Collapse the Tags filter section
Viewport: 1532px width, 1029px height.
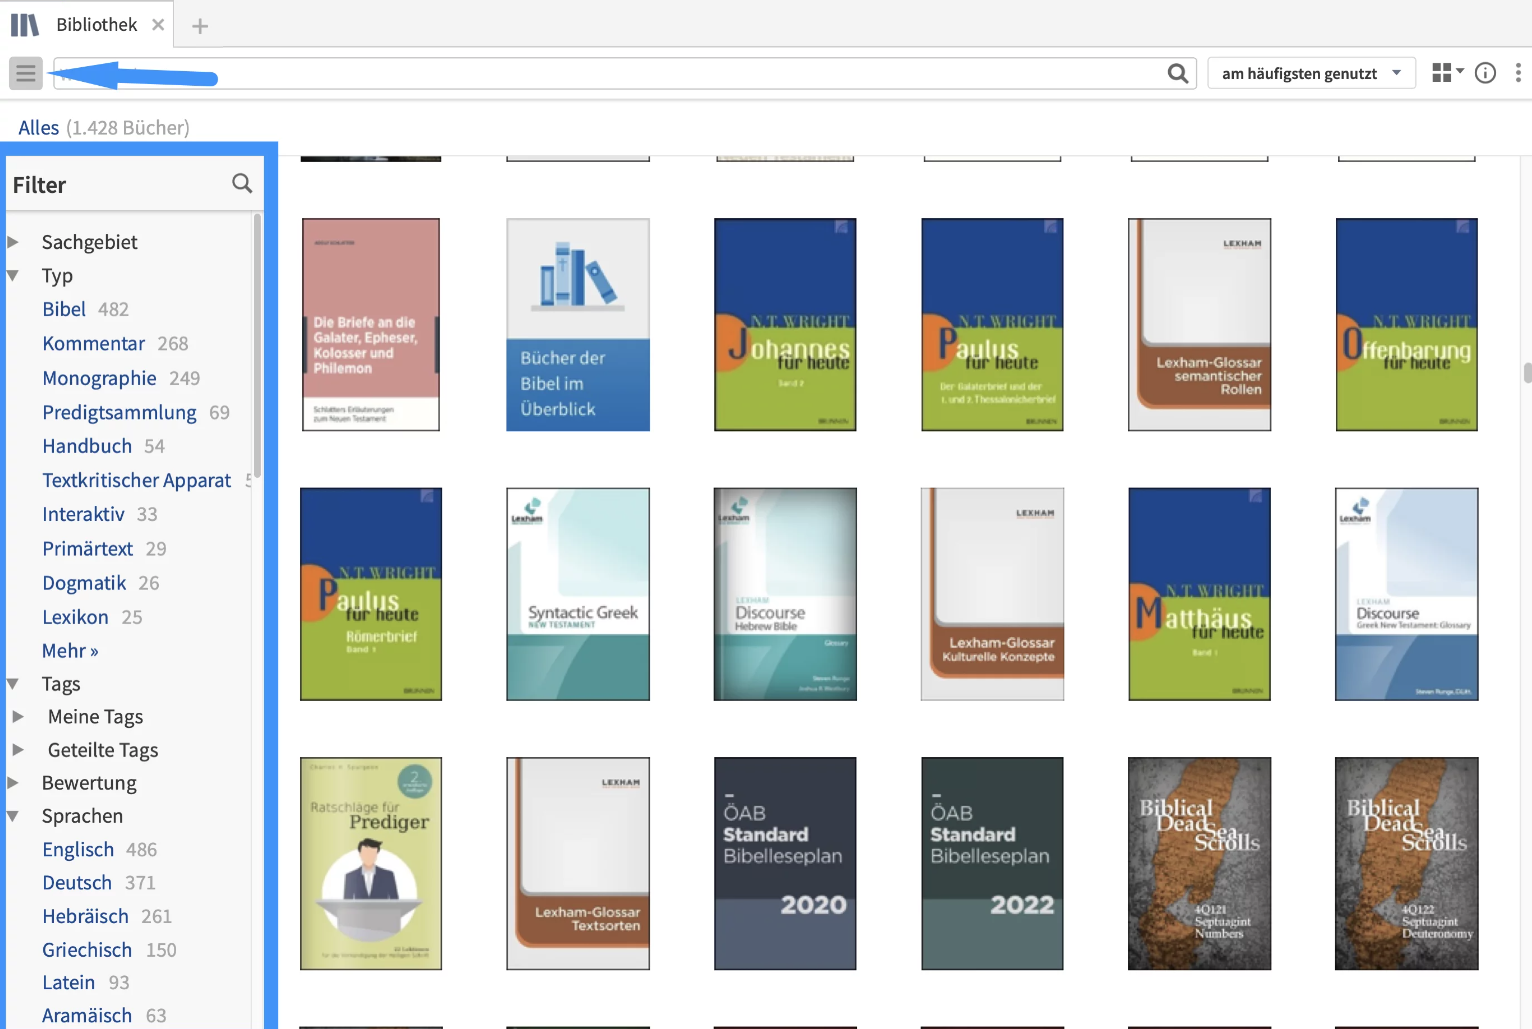coord(13,684)
